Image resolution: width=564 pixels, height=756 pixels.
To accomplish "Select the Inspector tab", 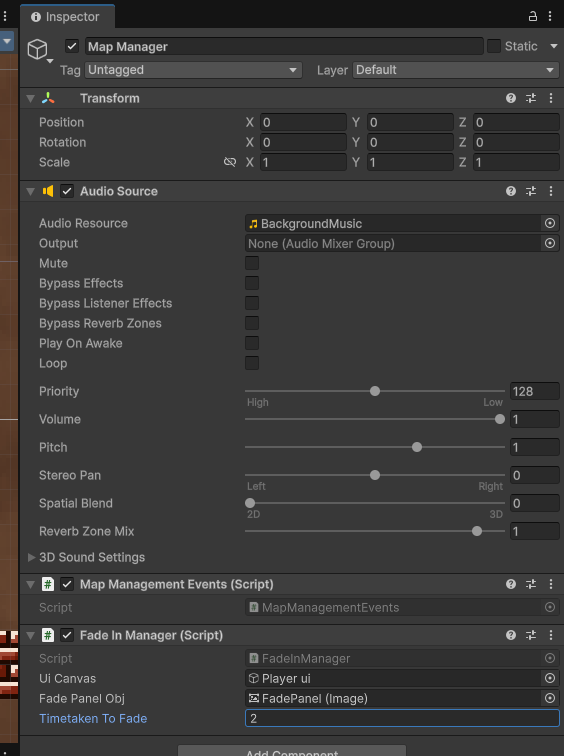I will (66, 17).
